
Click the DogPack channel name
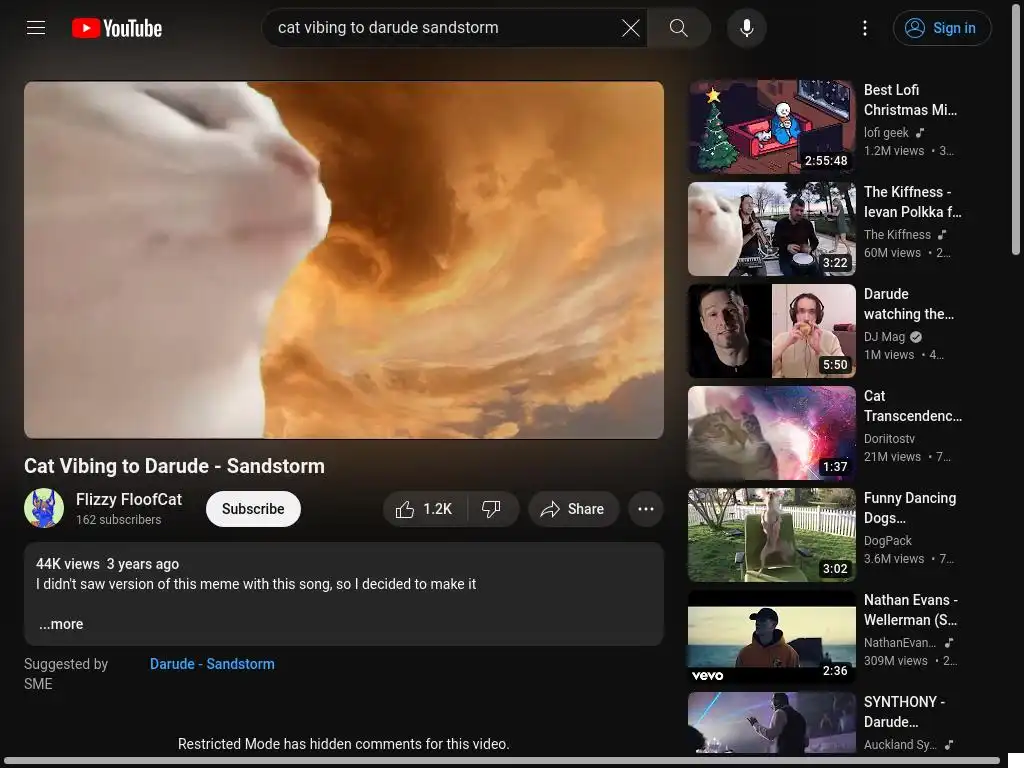888,540
